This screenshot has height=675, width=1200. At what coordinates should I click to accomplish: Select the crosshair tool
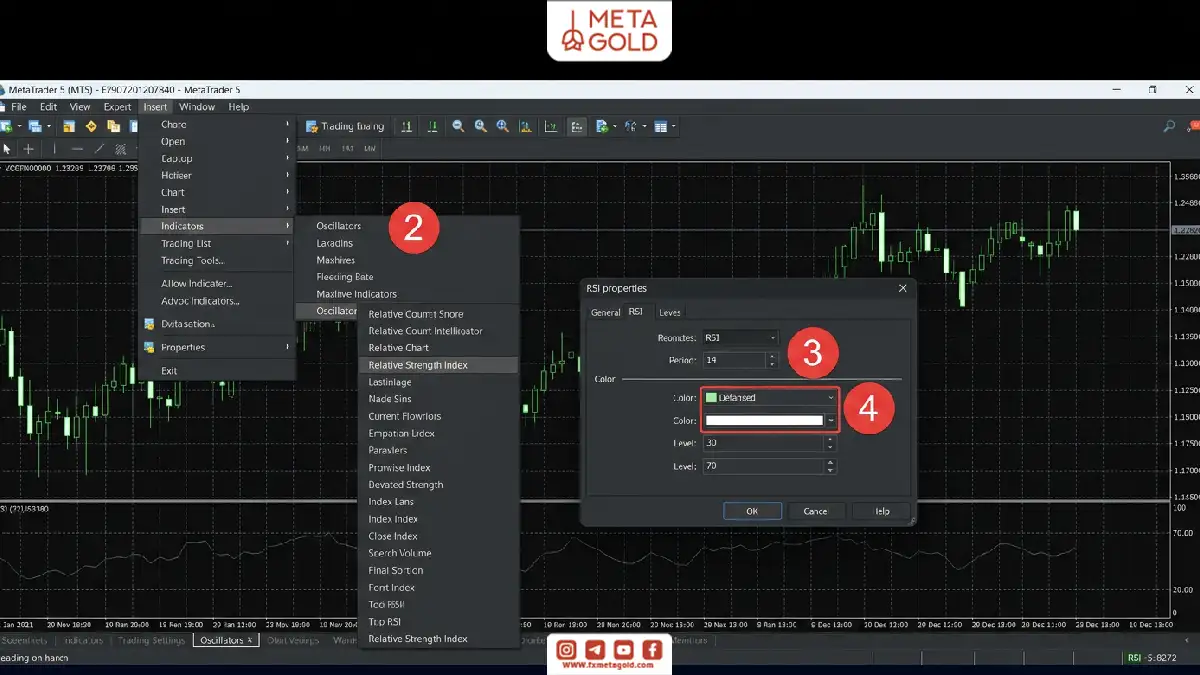[29, 149]
